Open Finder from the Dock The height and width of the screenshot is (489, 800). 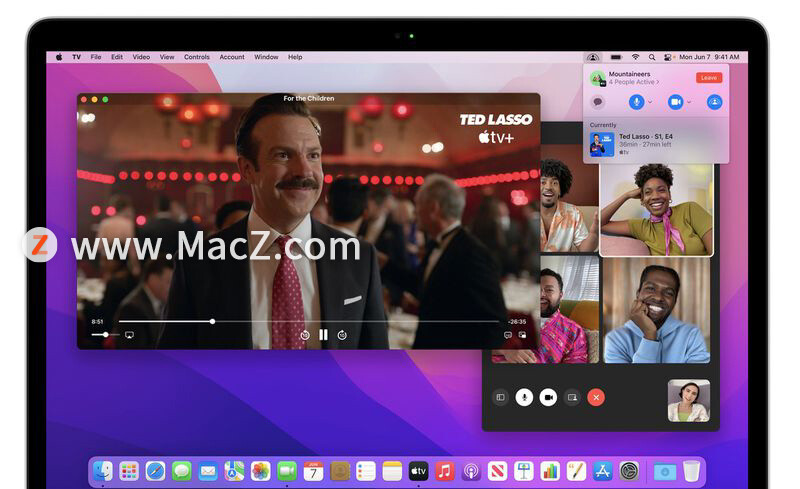point(103,471)
